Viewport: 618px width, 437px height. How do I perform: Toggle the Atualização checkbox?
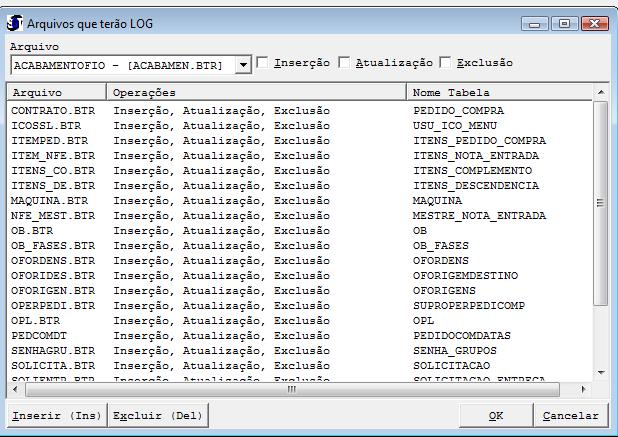click(345, 63)
